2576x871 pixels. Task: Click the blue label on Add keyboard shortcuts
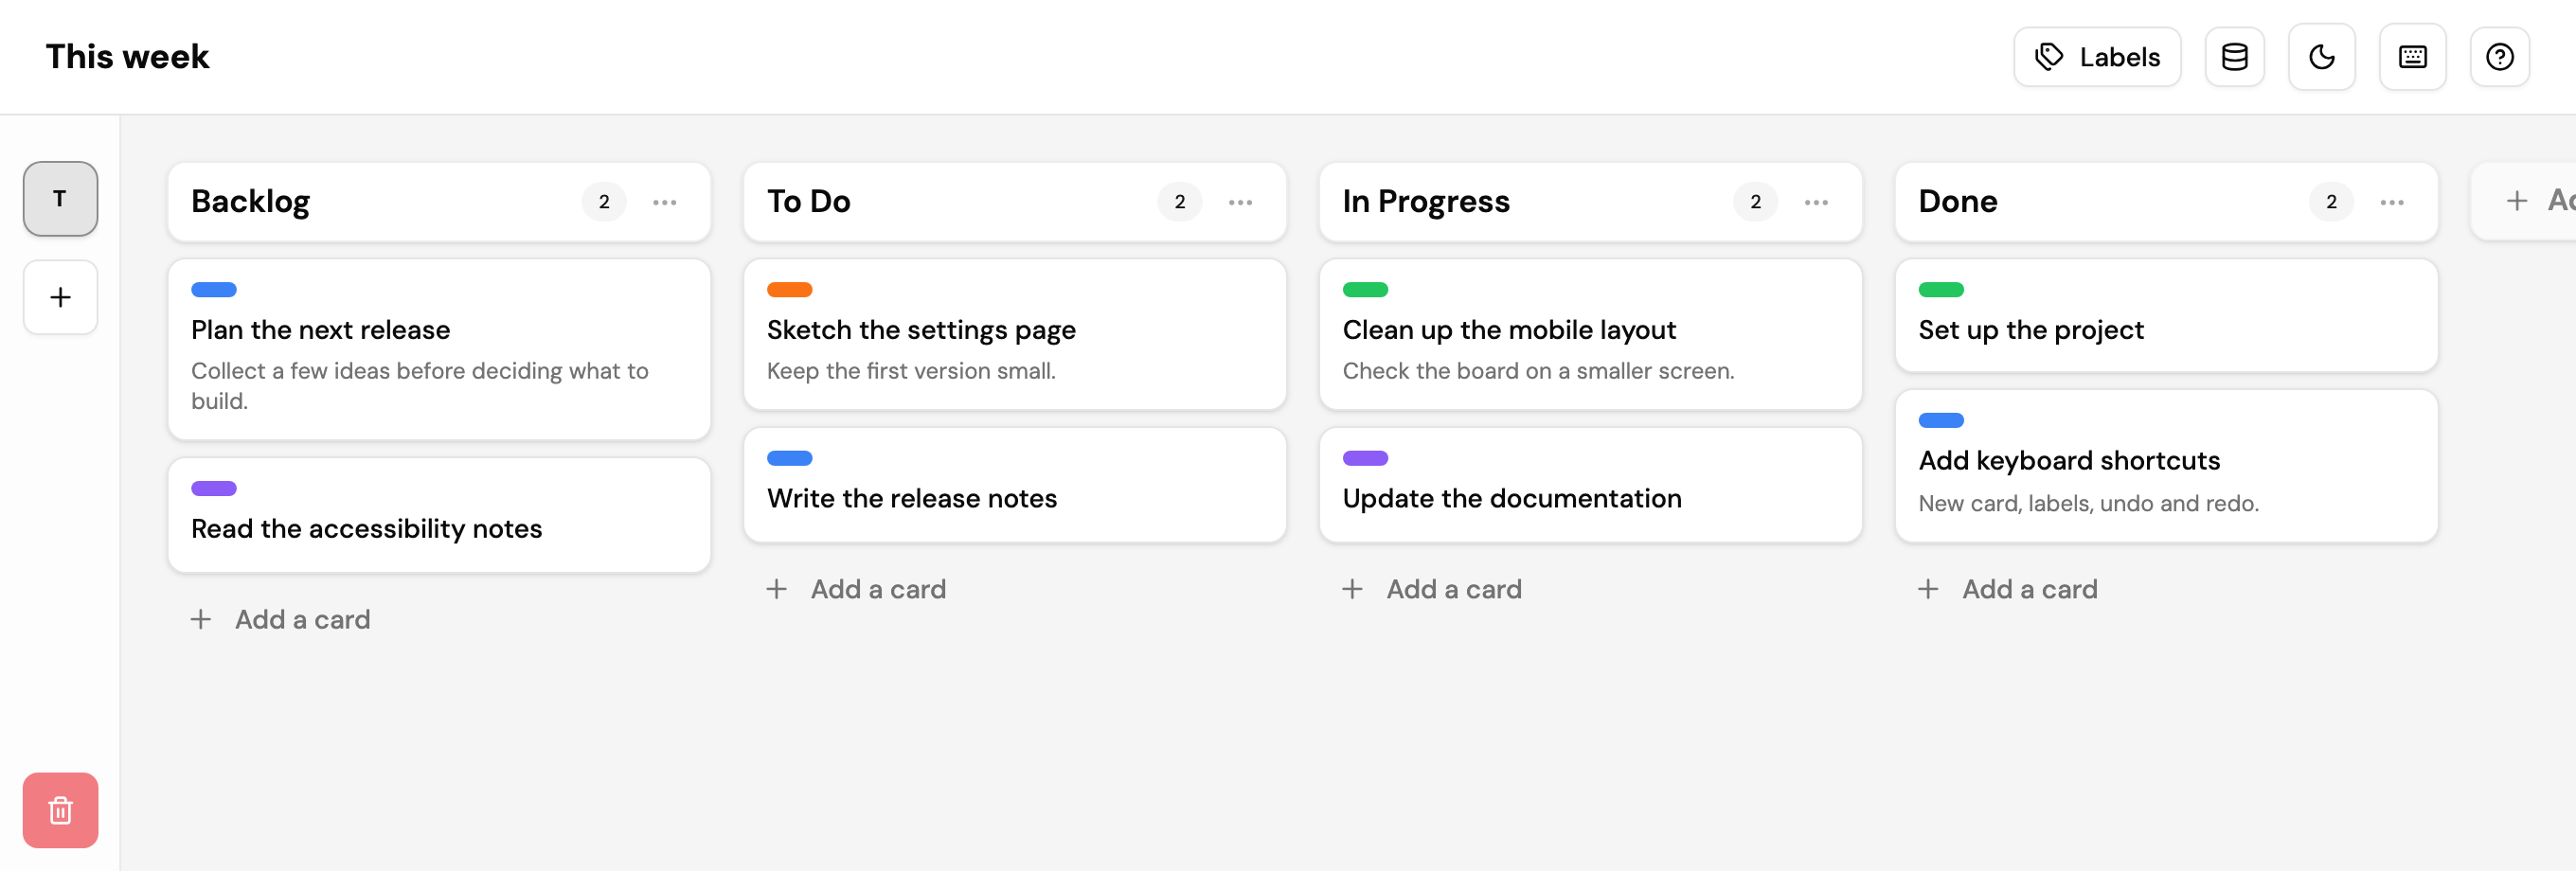1942,421
